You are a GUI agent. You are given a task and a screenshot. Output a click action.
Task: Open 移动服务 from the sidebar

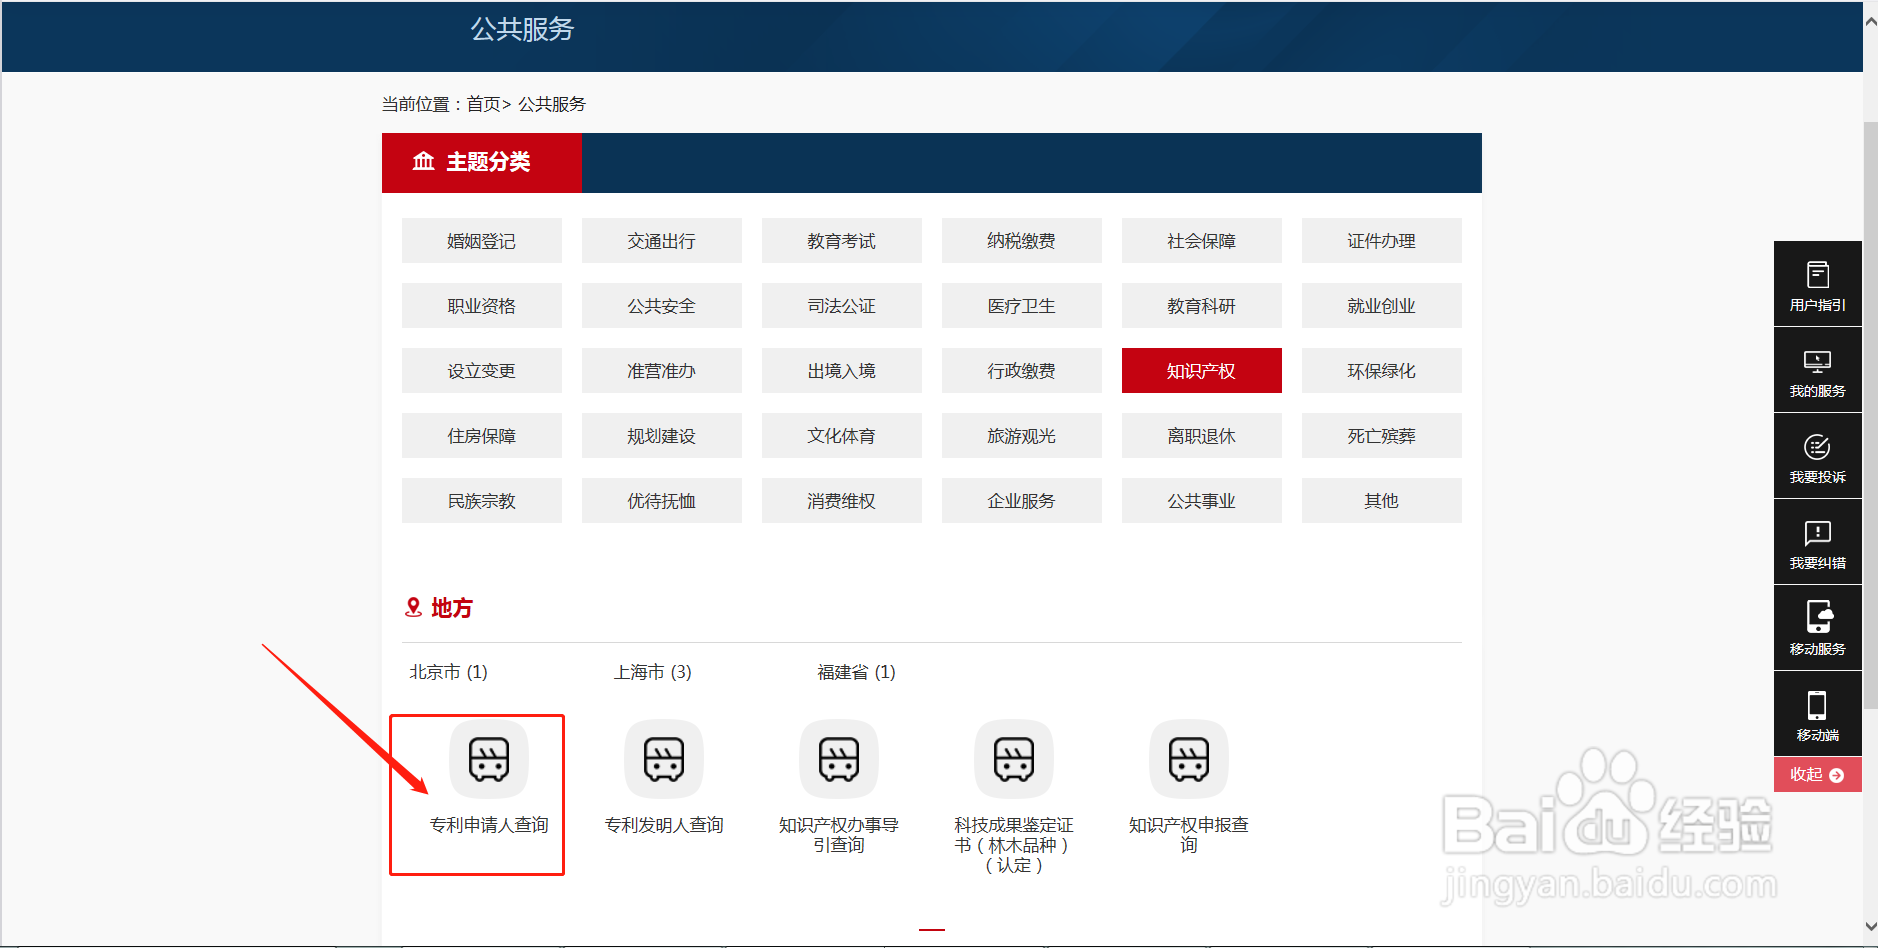click(1817, 628)
